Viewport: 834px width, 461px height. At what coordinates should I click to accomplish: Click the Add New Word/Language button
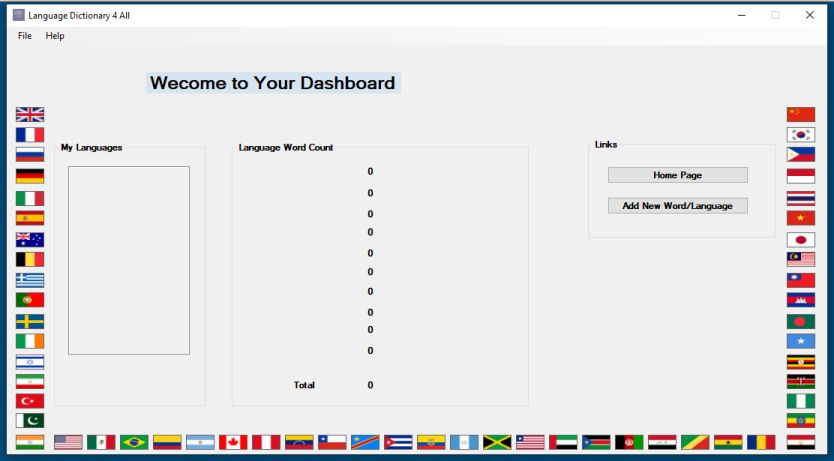[677, 206]
